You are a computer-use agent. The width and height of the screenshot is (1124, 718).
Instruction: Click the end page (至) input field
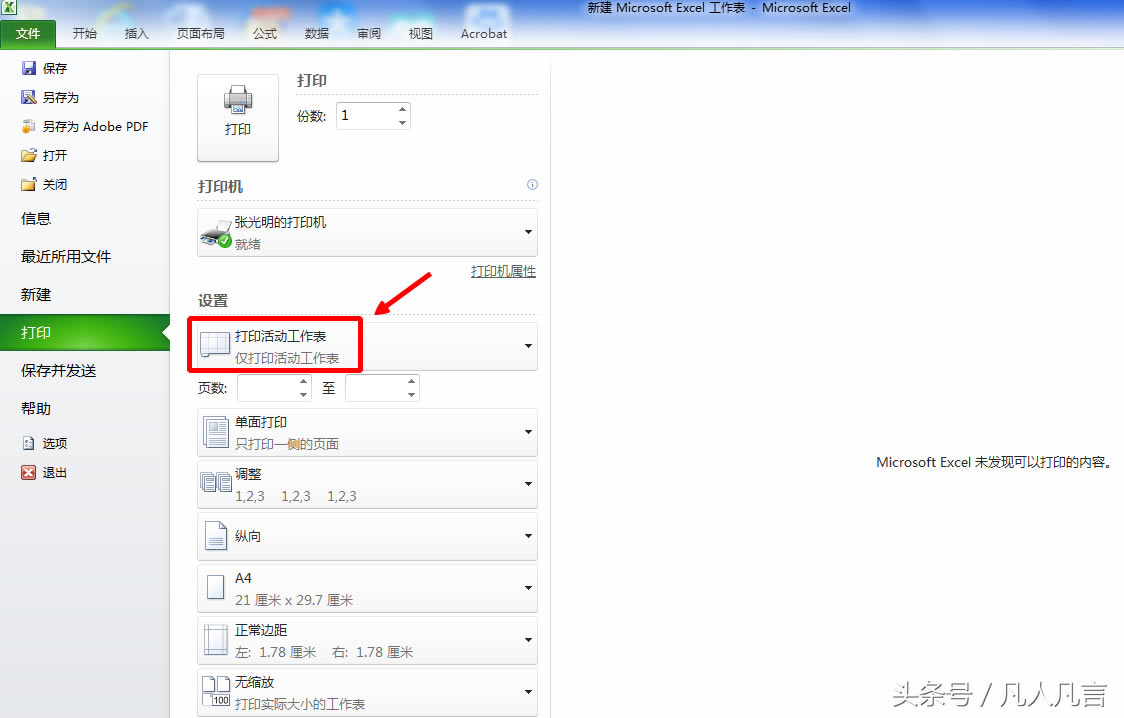pos(375,388)
